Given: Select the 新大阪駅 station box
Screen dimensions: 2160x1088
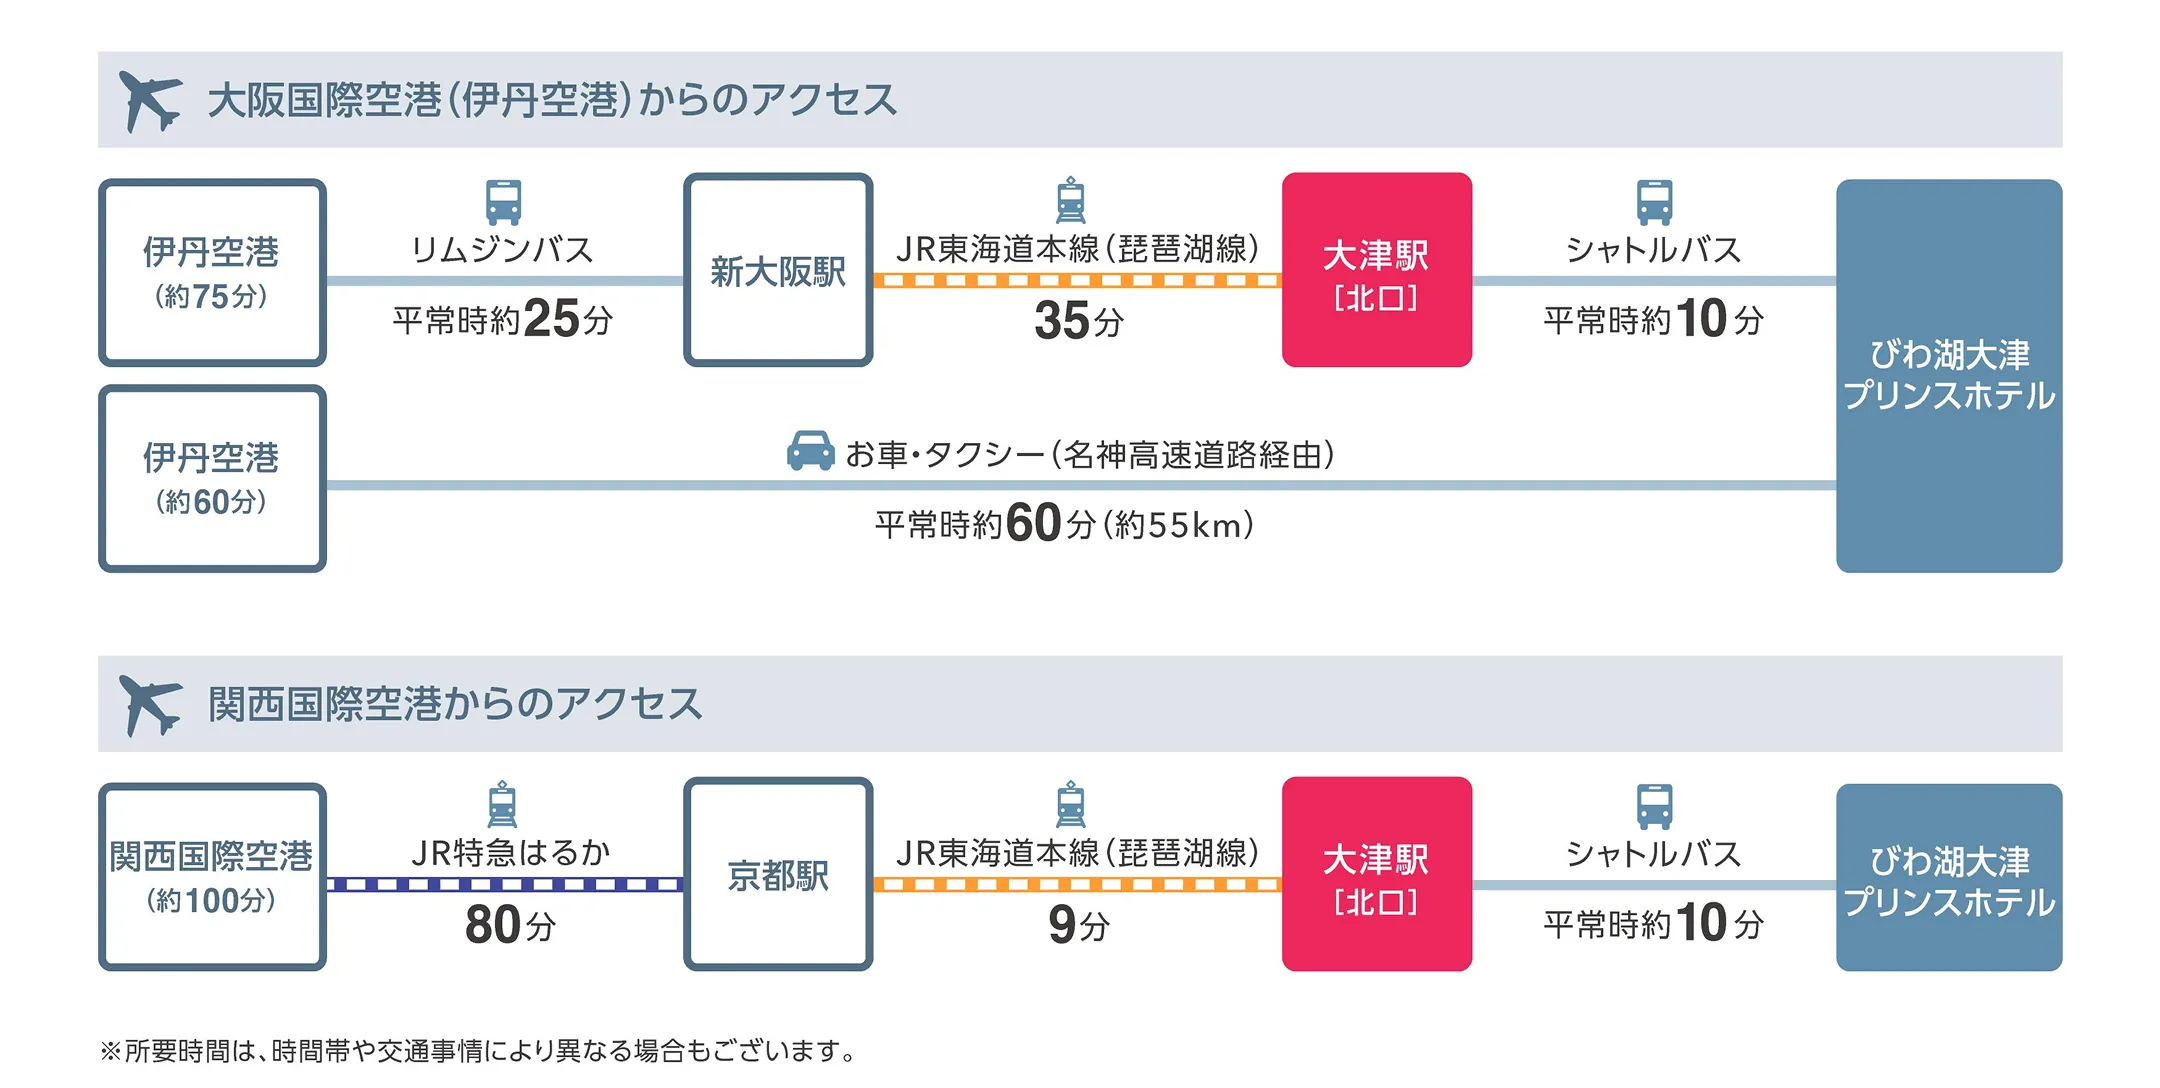Looking at the screenshot, I should pos(778,271).
